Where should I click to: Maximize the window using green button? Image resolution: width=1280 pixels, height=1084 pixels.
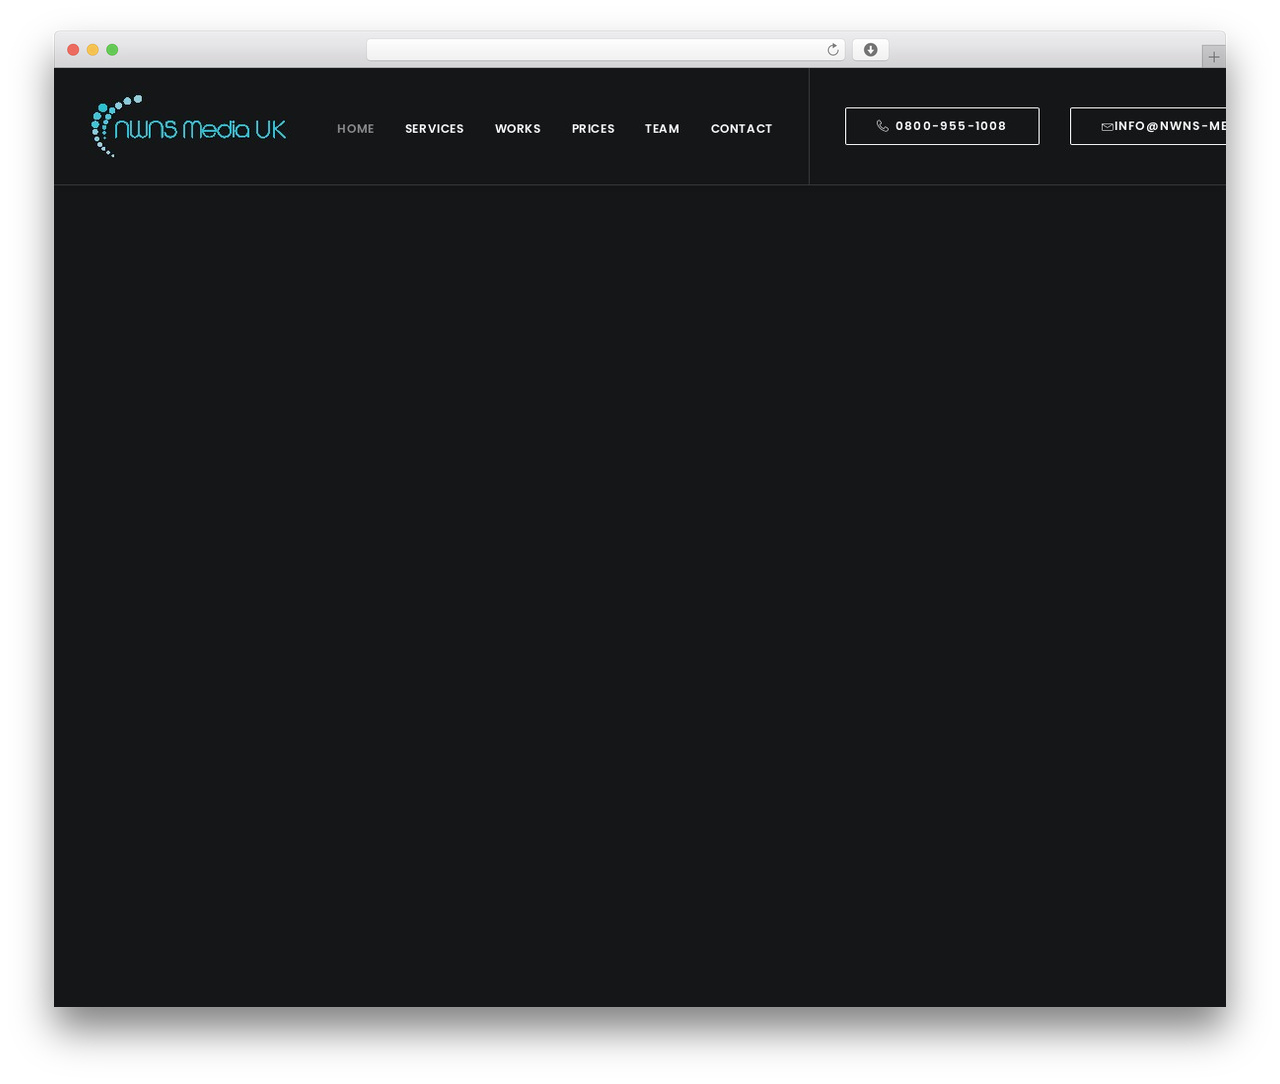pyautogui.click(x=112, y=50)
